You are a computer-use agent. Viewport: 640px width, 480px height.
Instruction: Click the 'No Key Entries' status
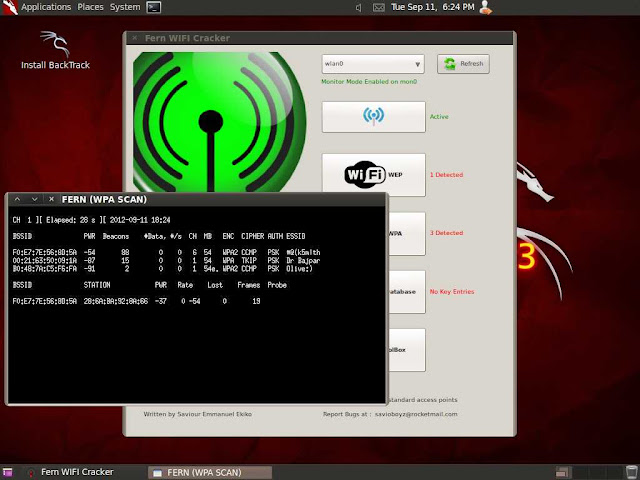pyautogui.click(x=452, y=291)
